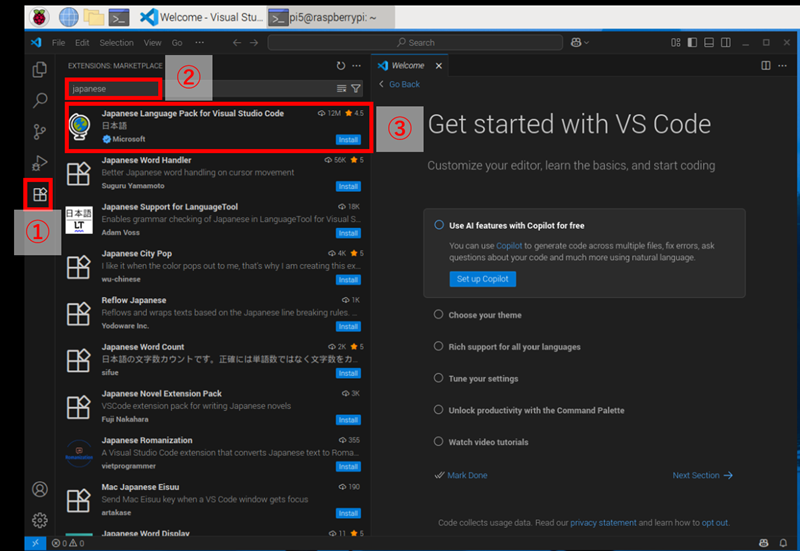Image resolution: width=800 pixels, height=551 pixels.
Task: Toggle the secondary side bar
Action: (x=726, y=43)
